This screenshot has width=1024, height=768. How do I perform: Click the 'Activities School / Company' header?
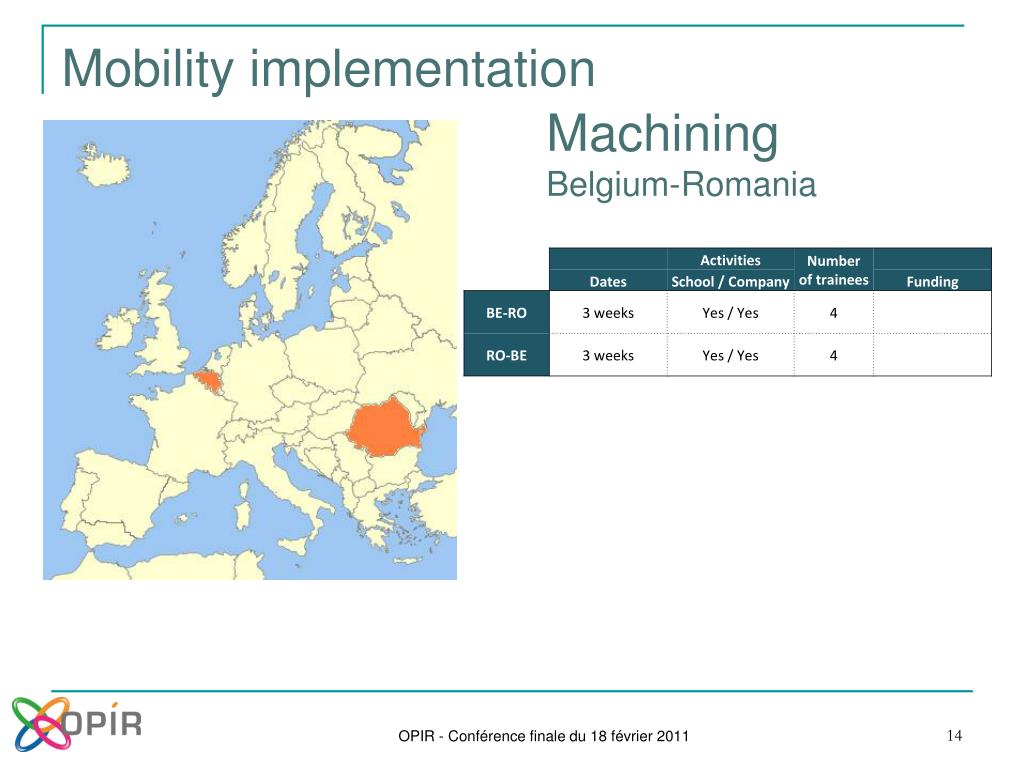coord(730,270)
